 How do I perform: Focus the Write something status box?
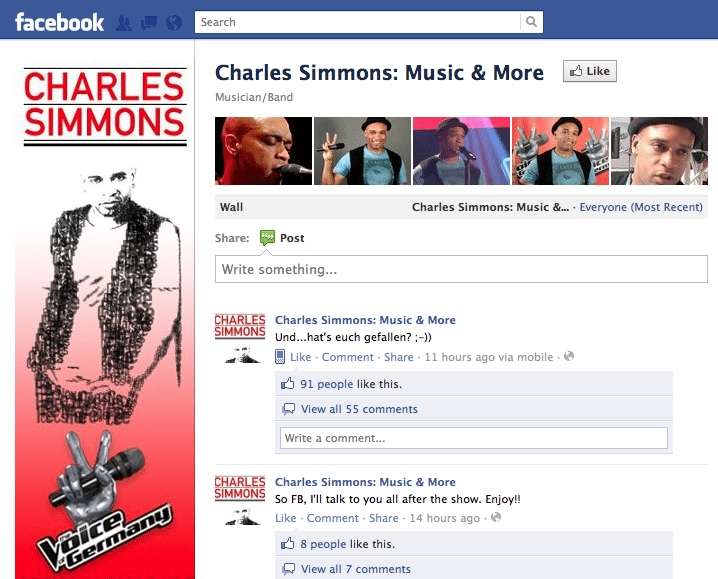(461, 269)
